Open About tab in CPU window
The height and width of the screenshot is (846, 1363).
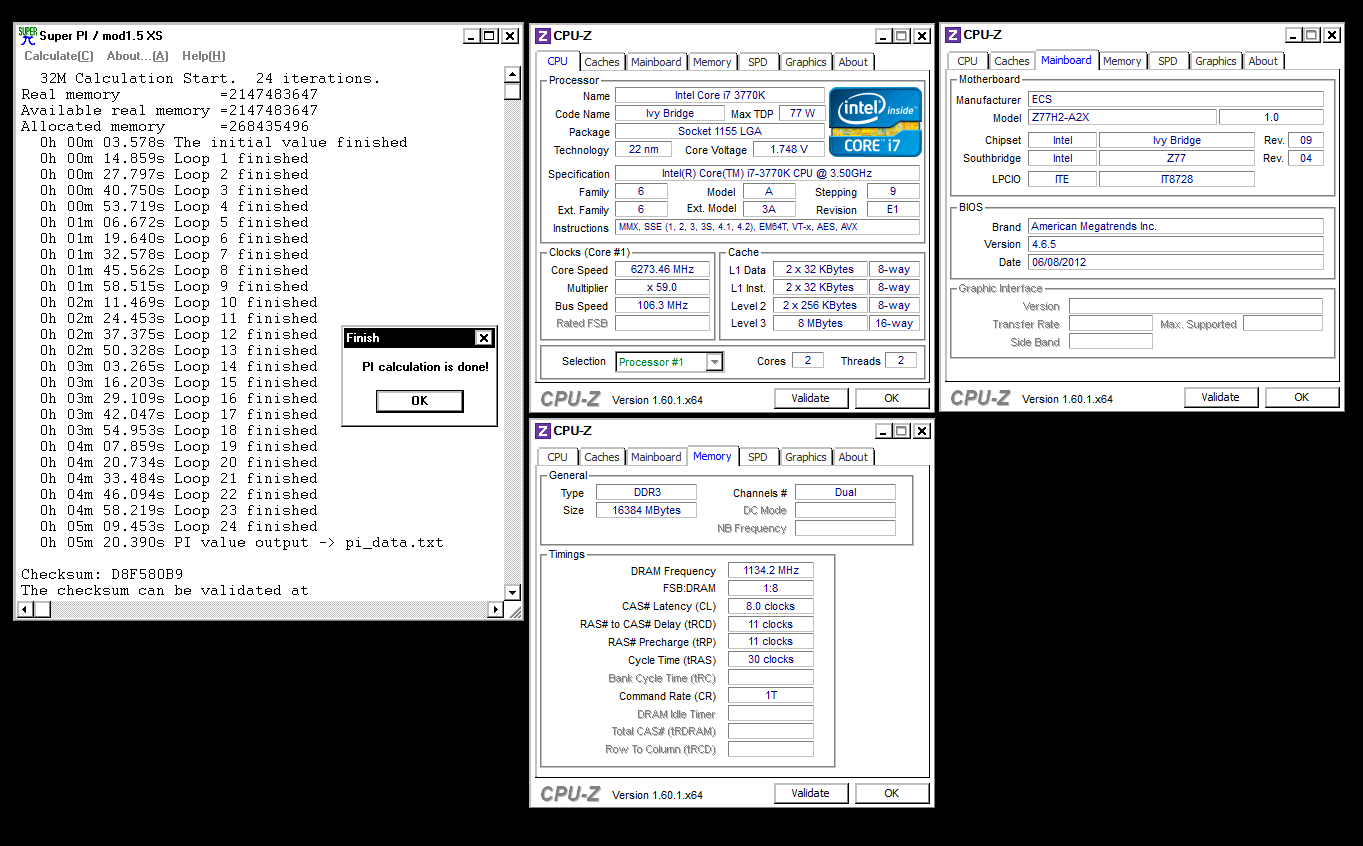[x=853, y=62]
